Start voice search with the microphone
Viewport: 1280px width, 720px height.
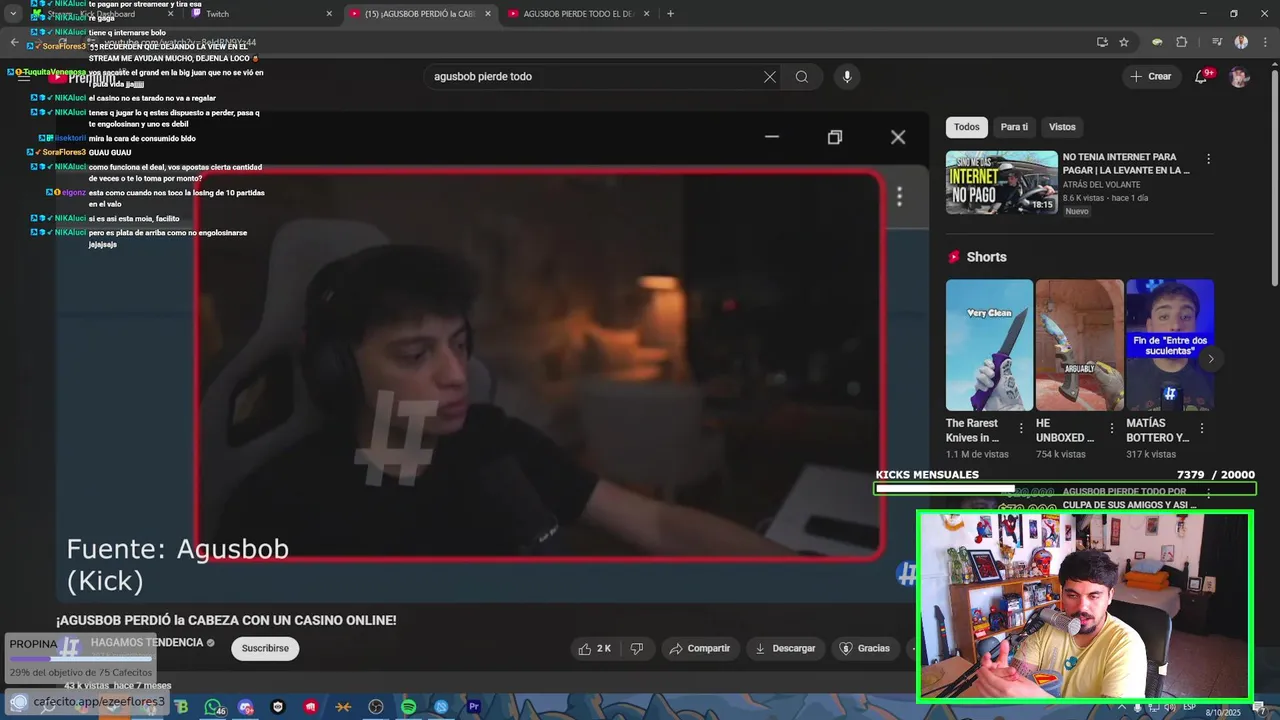[x=847, y=77]
